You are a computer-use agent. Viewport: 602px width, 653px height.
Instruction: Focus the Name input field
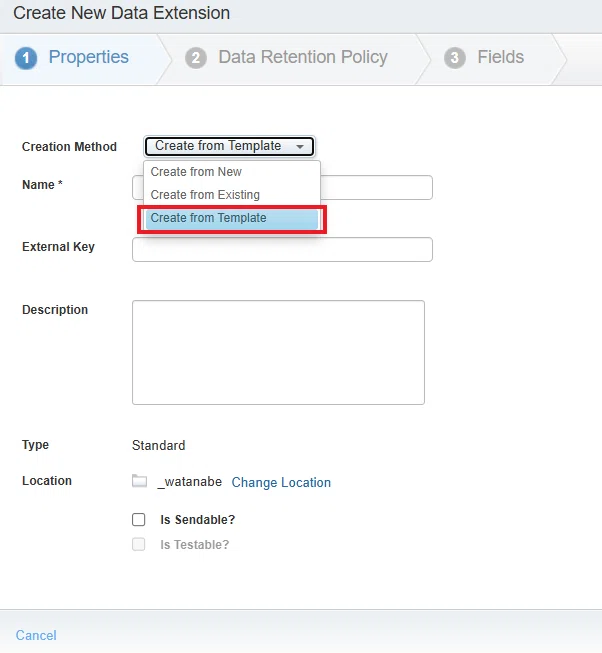point(282,187)
